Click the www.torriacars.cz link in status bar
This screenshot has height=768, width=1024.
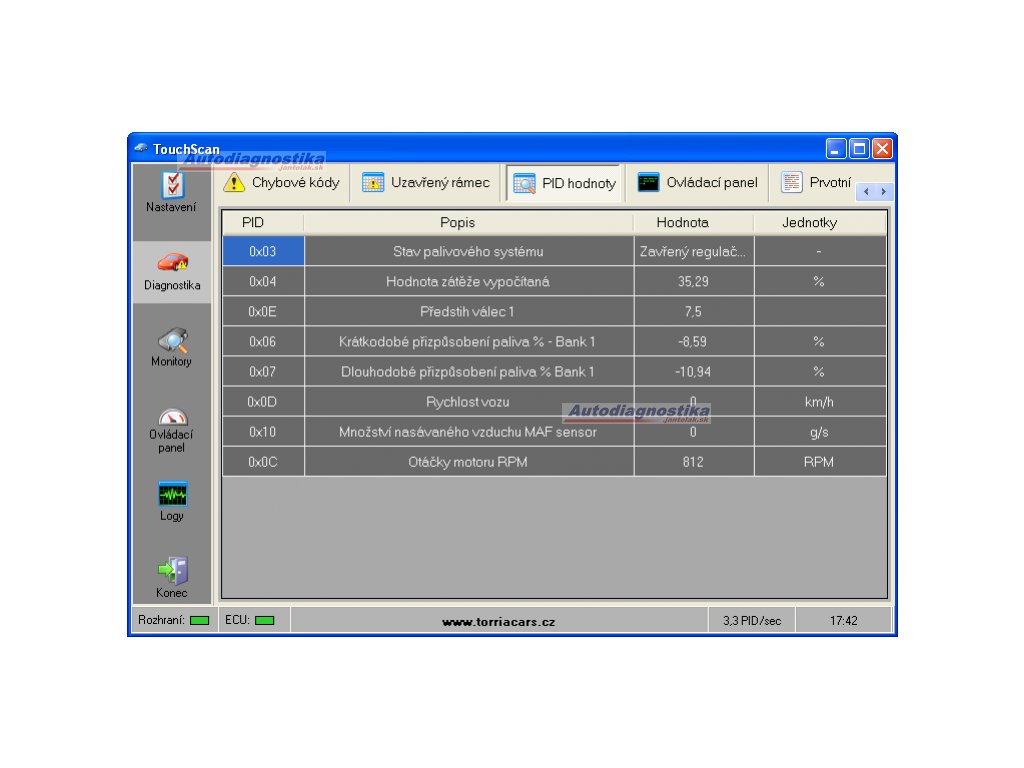coord(498,622)
